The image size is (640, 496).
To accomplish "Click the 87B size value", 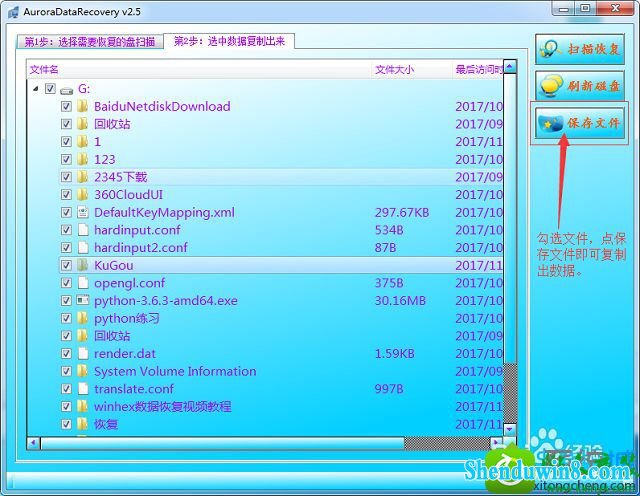I will (386, 248).
